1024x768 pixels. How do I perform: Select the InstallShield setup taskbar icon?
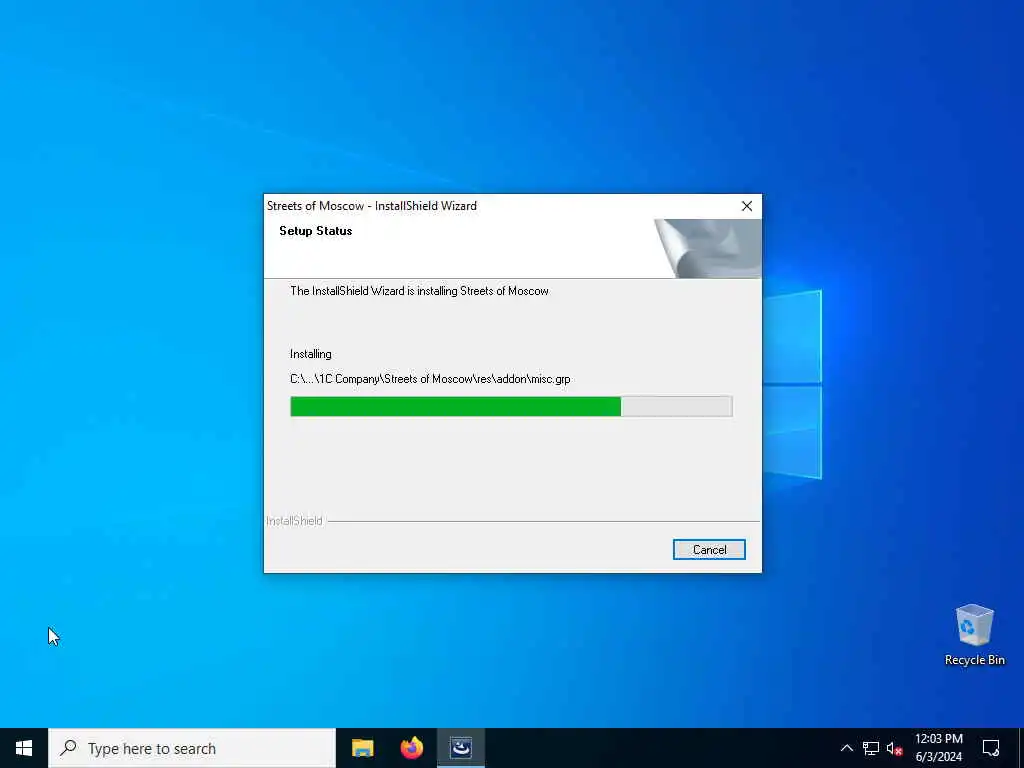point(460,748)
